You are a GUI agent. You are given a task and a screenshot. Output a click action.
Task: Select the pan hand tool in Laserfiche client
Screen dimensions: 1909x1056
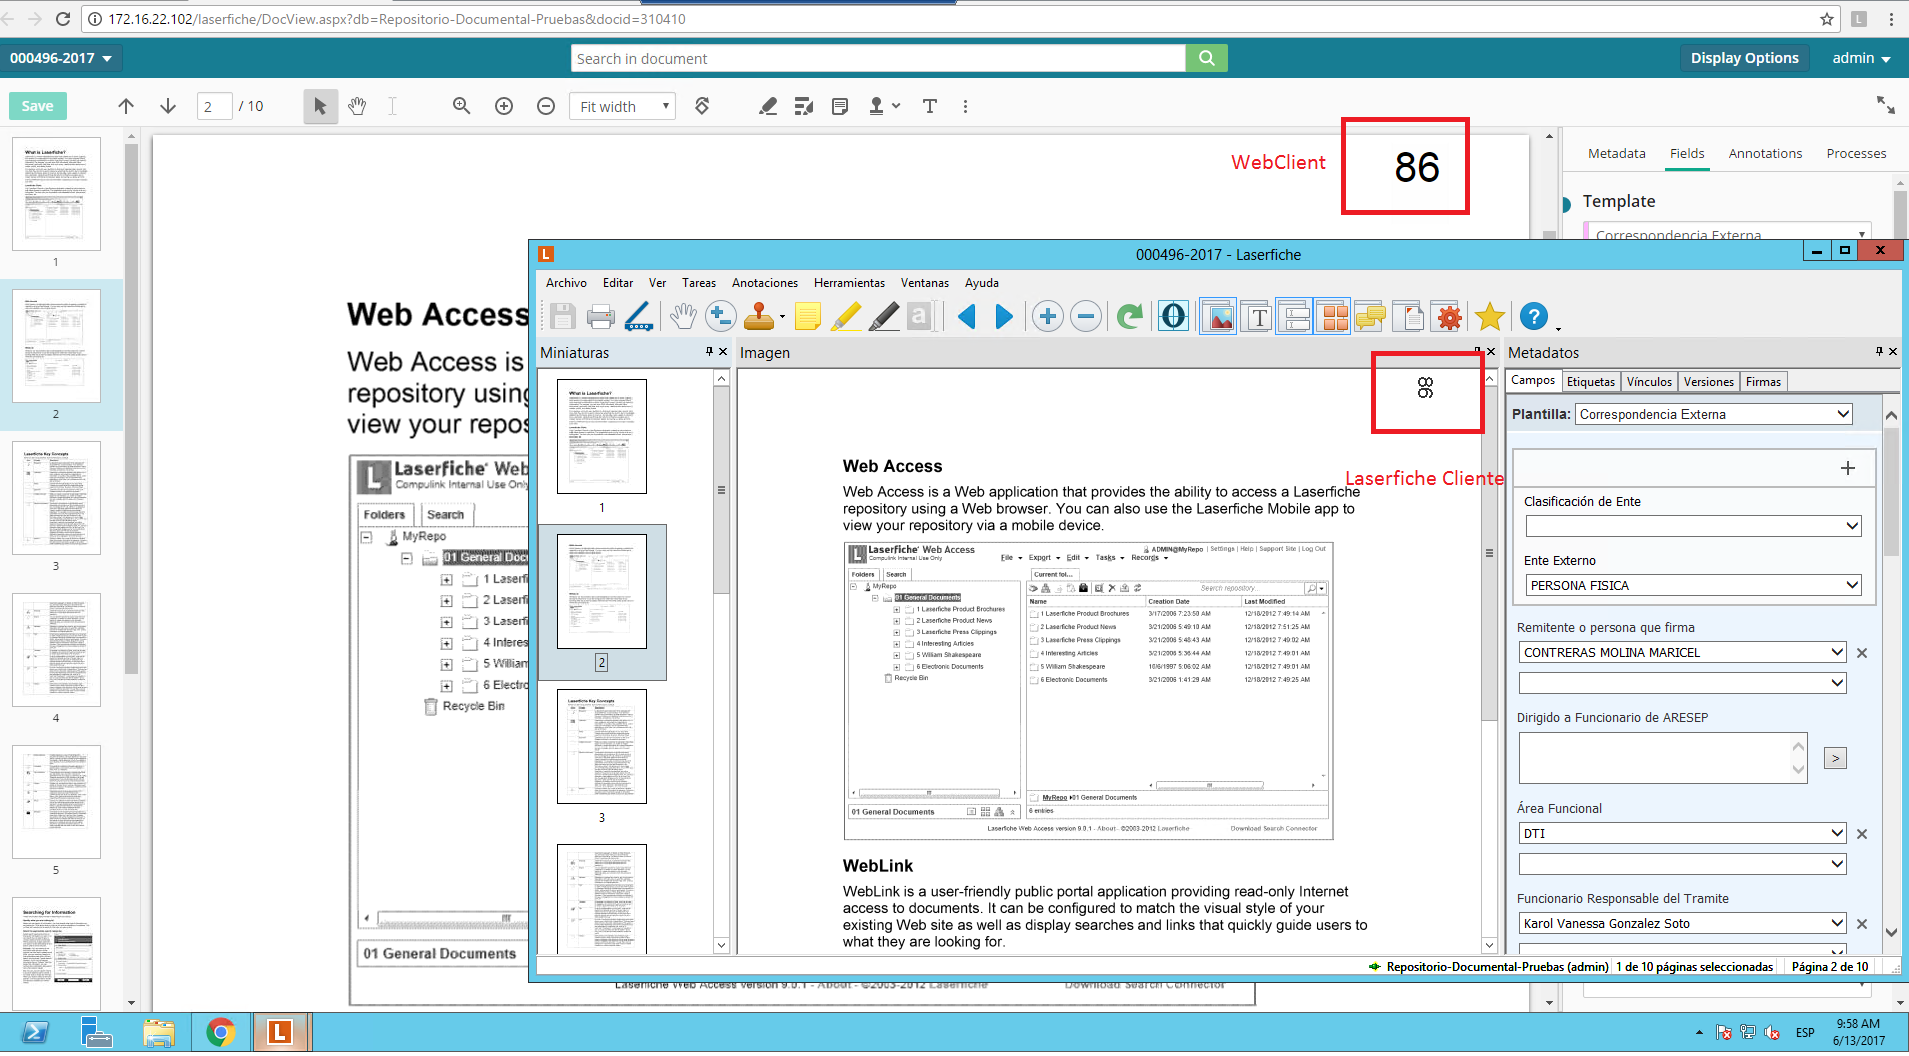click(683, 317)
